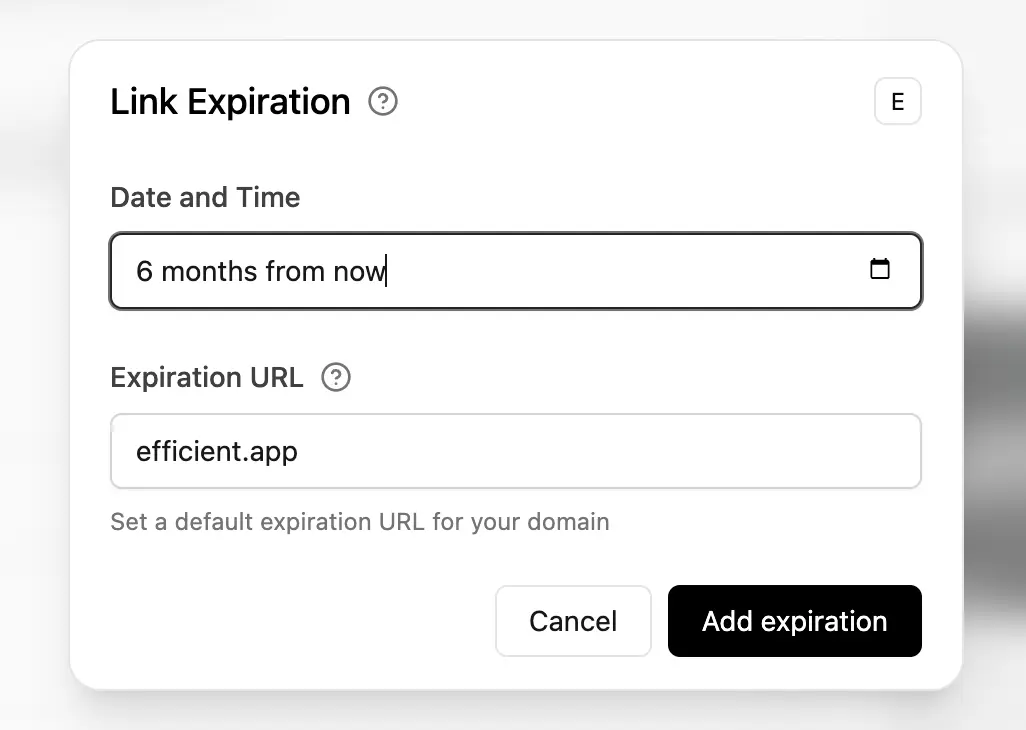Confirm expiration settings with Add expiration
The image size is (1026, 730).
pos(794,621)
